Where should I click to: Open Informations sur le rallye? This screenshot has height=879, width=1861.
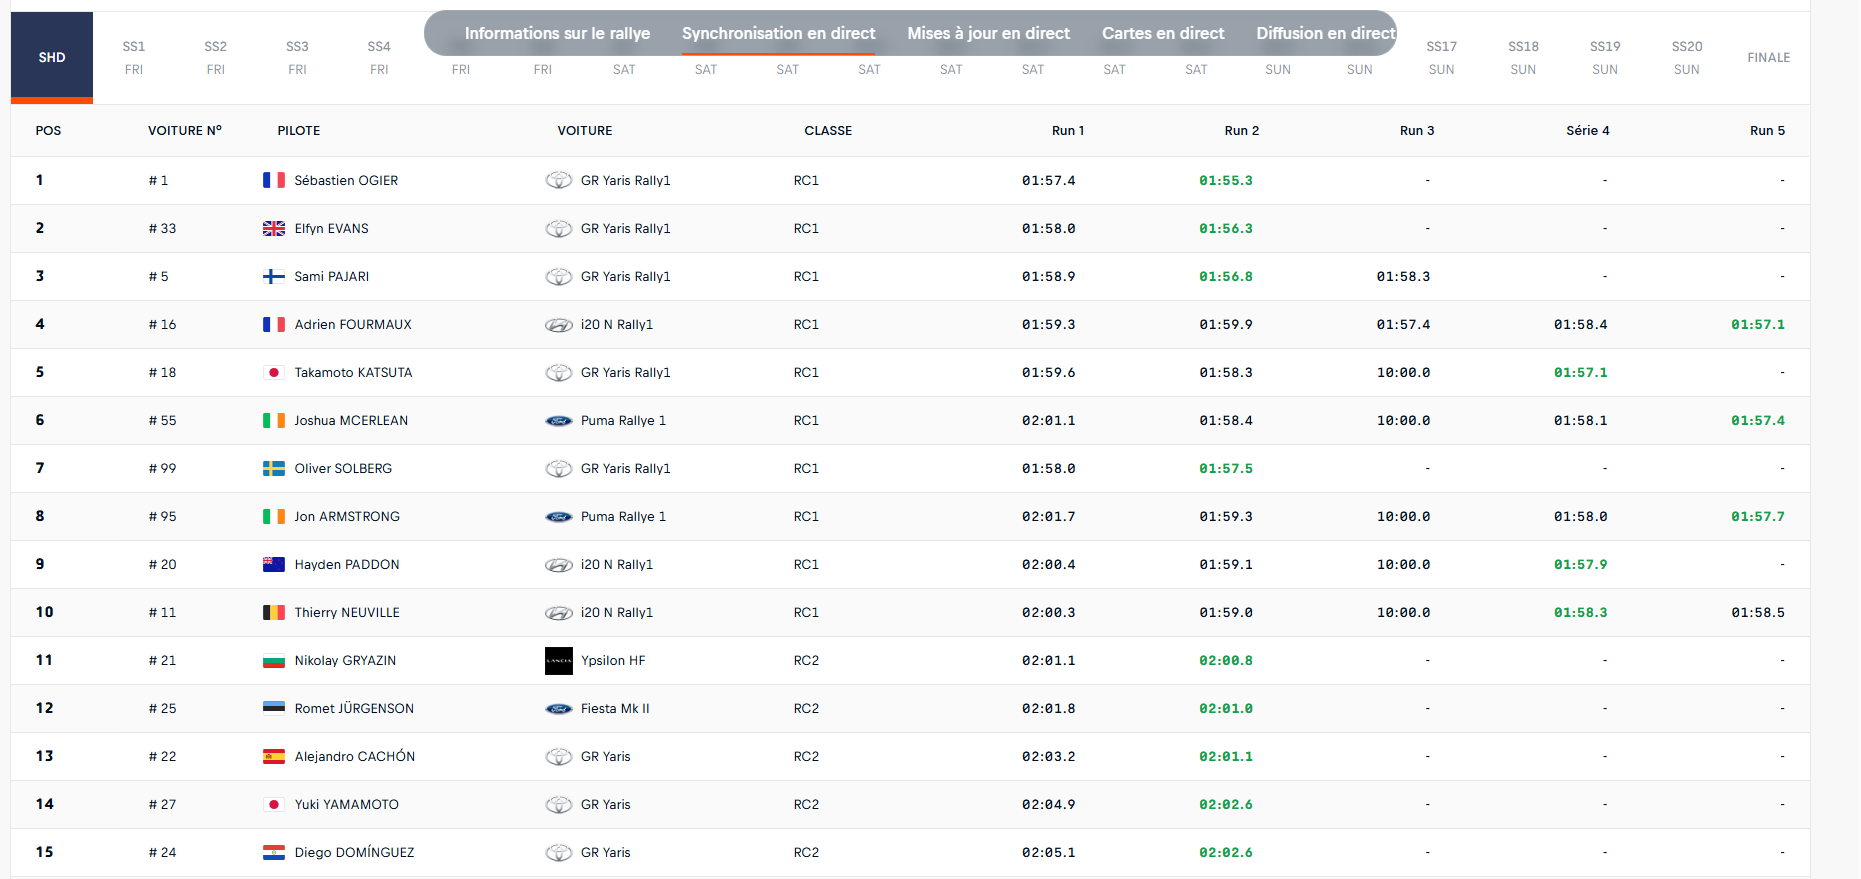point(557,33)
